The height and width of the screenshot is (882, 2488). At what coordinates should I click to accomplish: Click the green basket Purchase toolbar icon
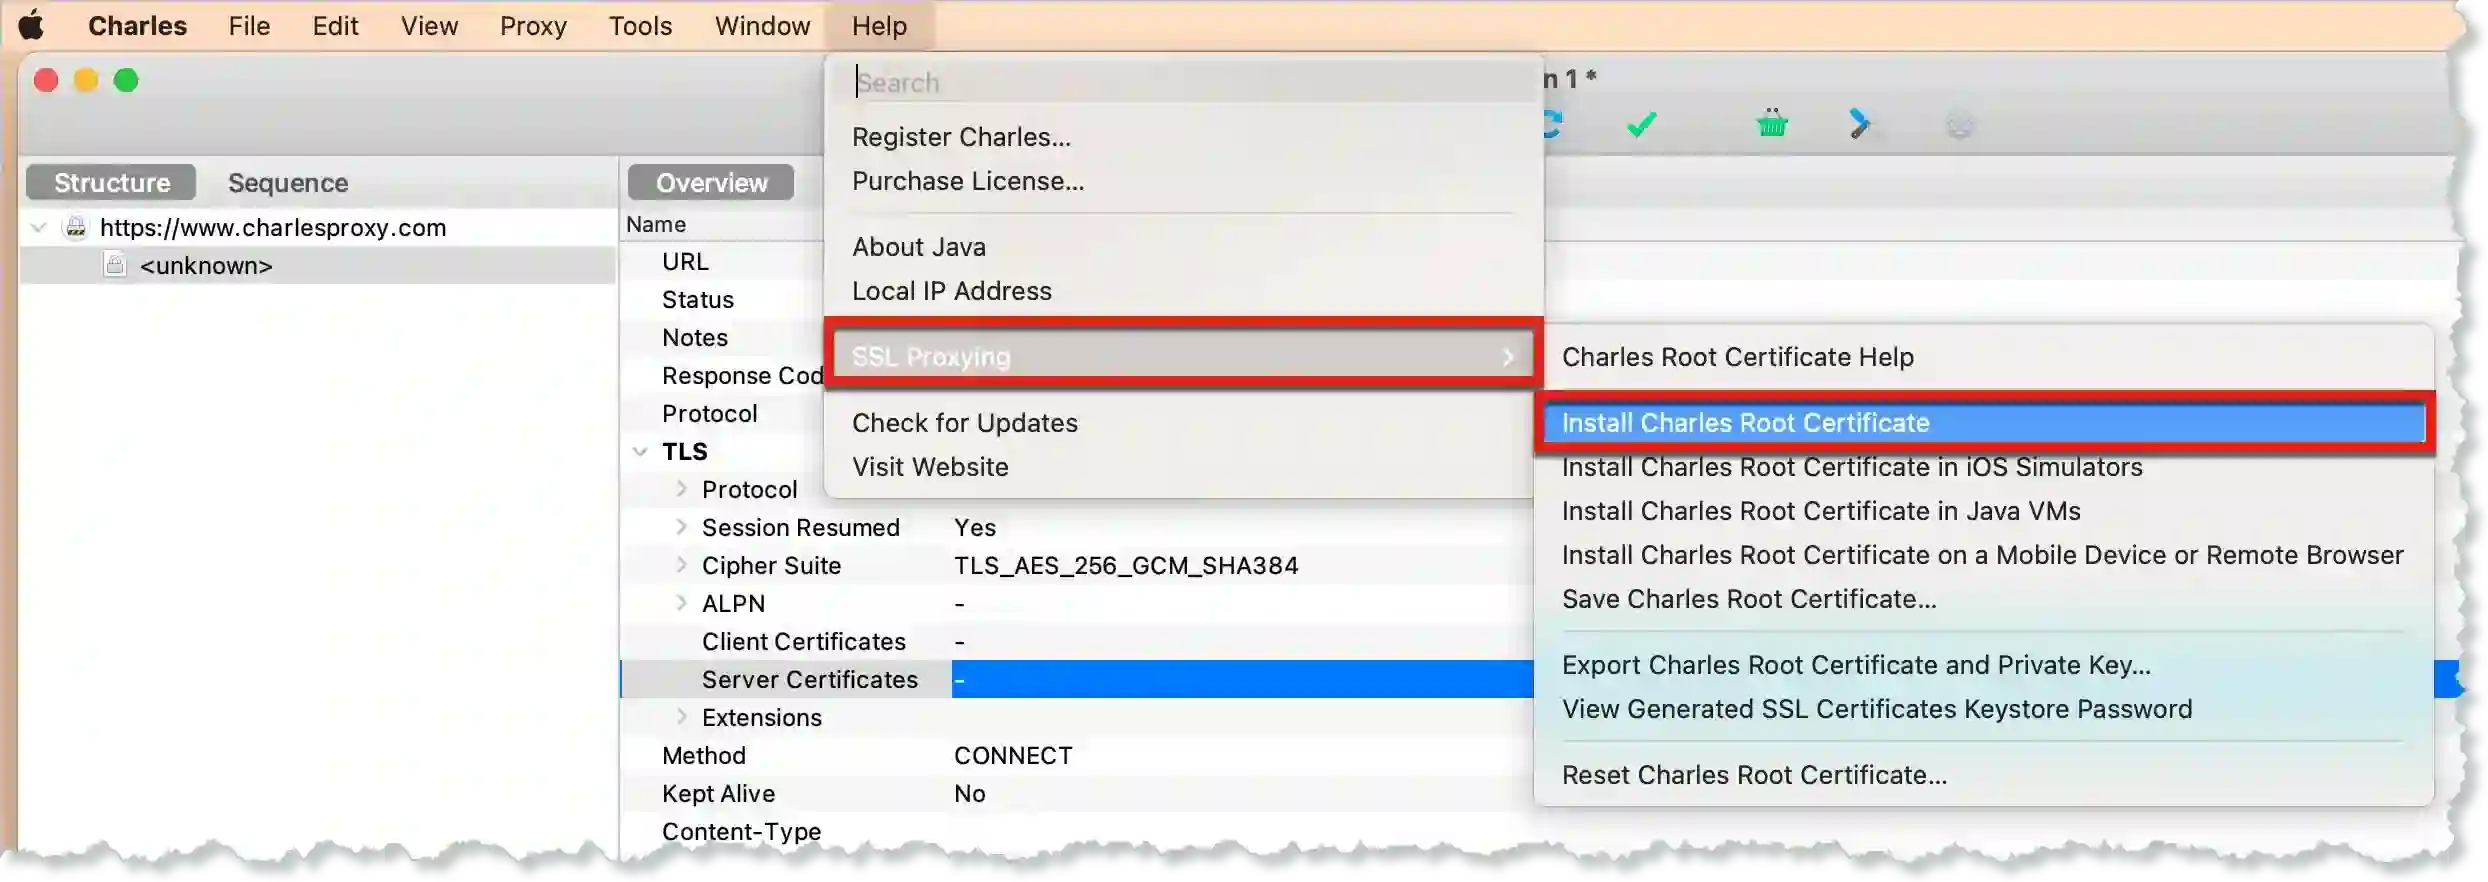[x=1772, y=124]
